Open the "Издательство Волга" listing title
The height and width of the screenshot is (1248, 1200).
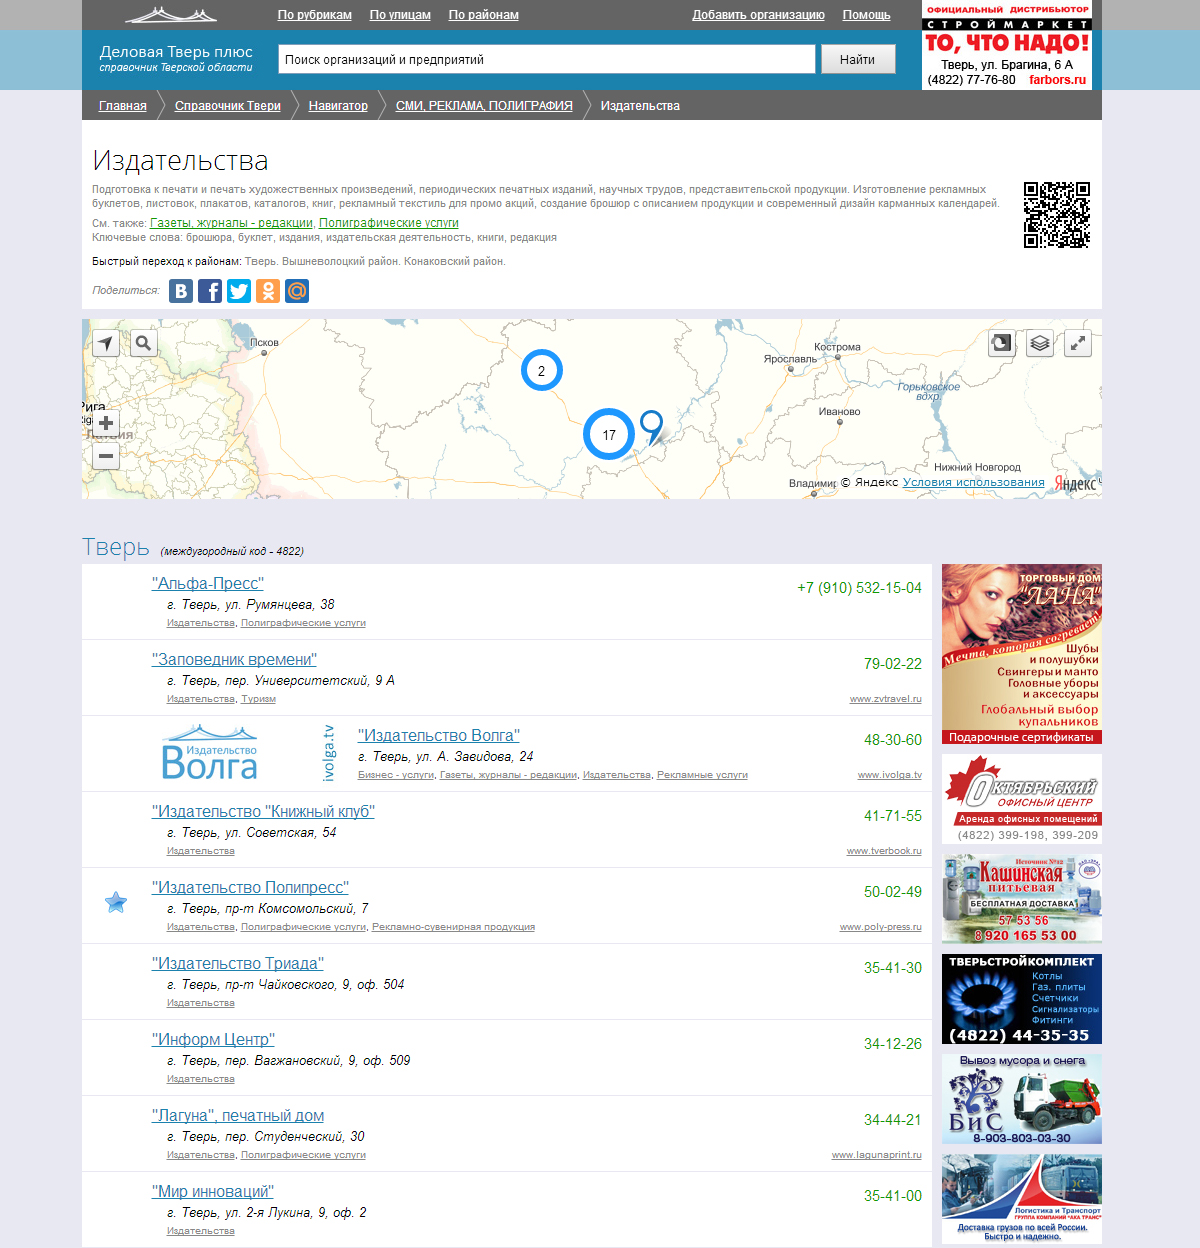[439, 736]
